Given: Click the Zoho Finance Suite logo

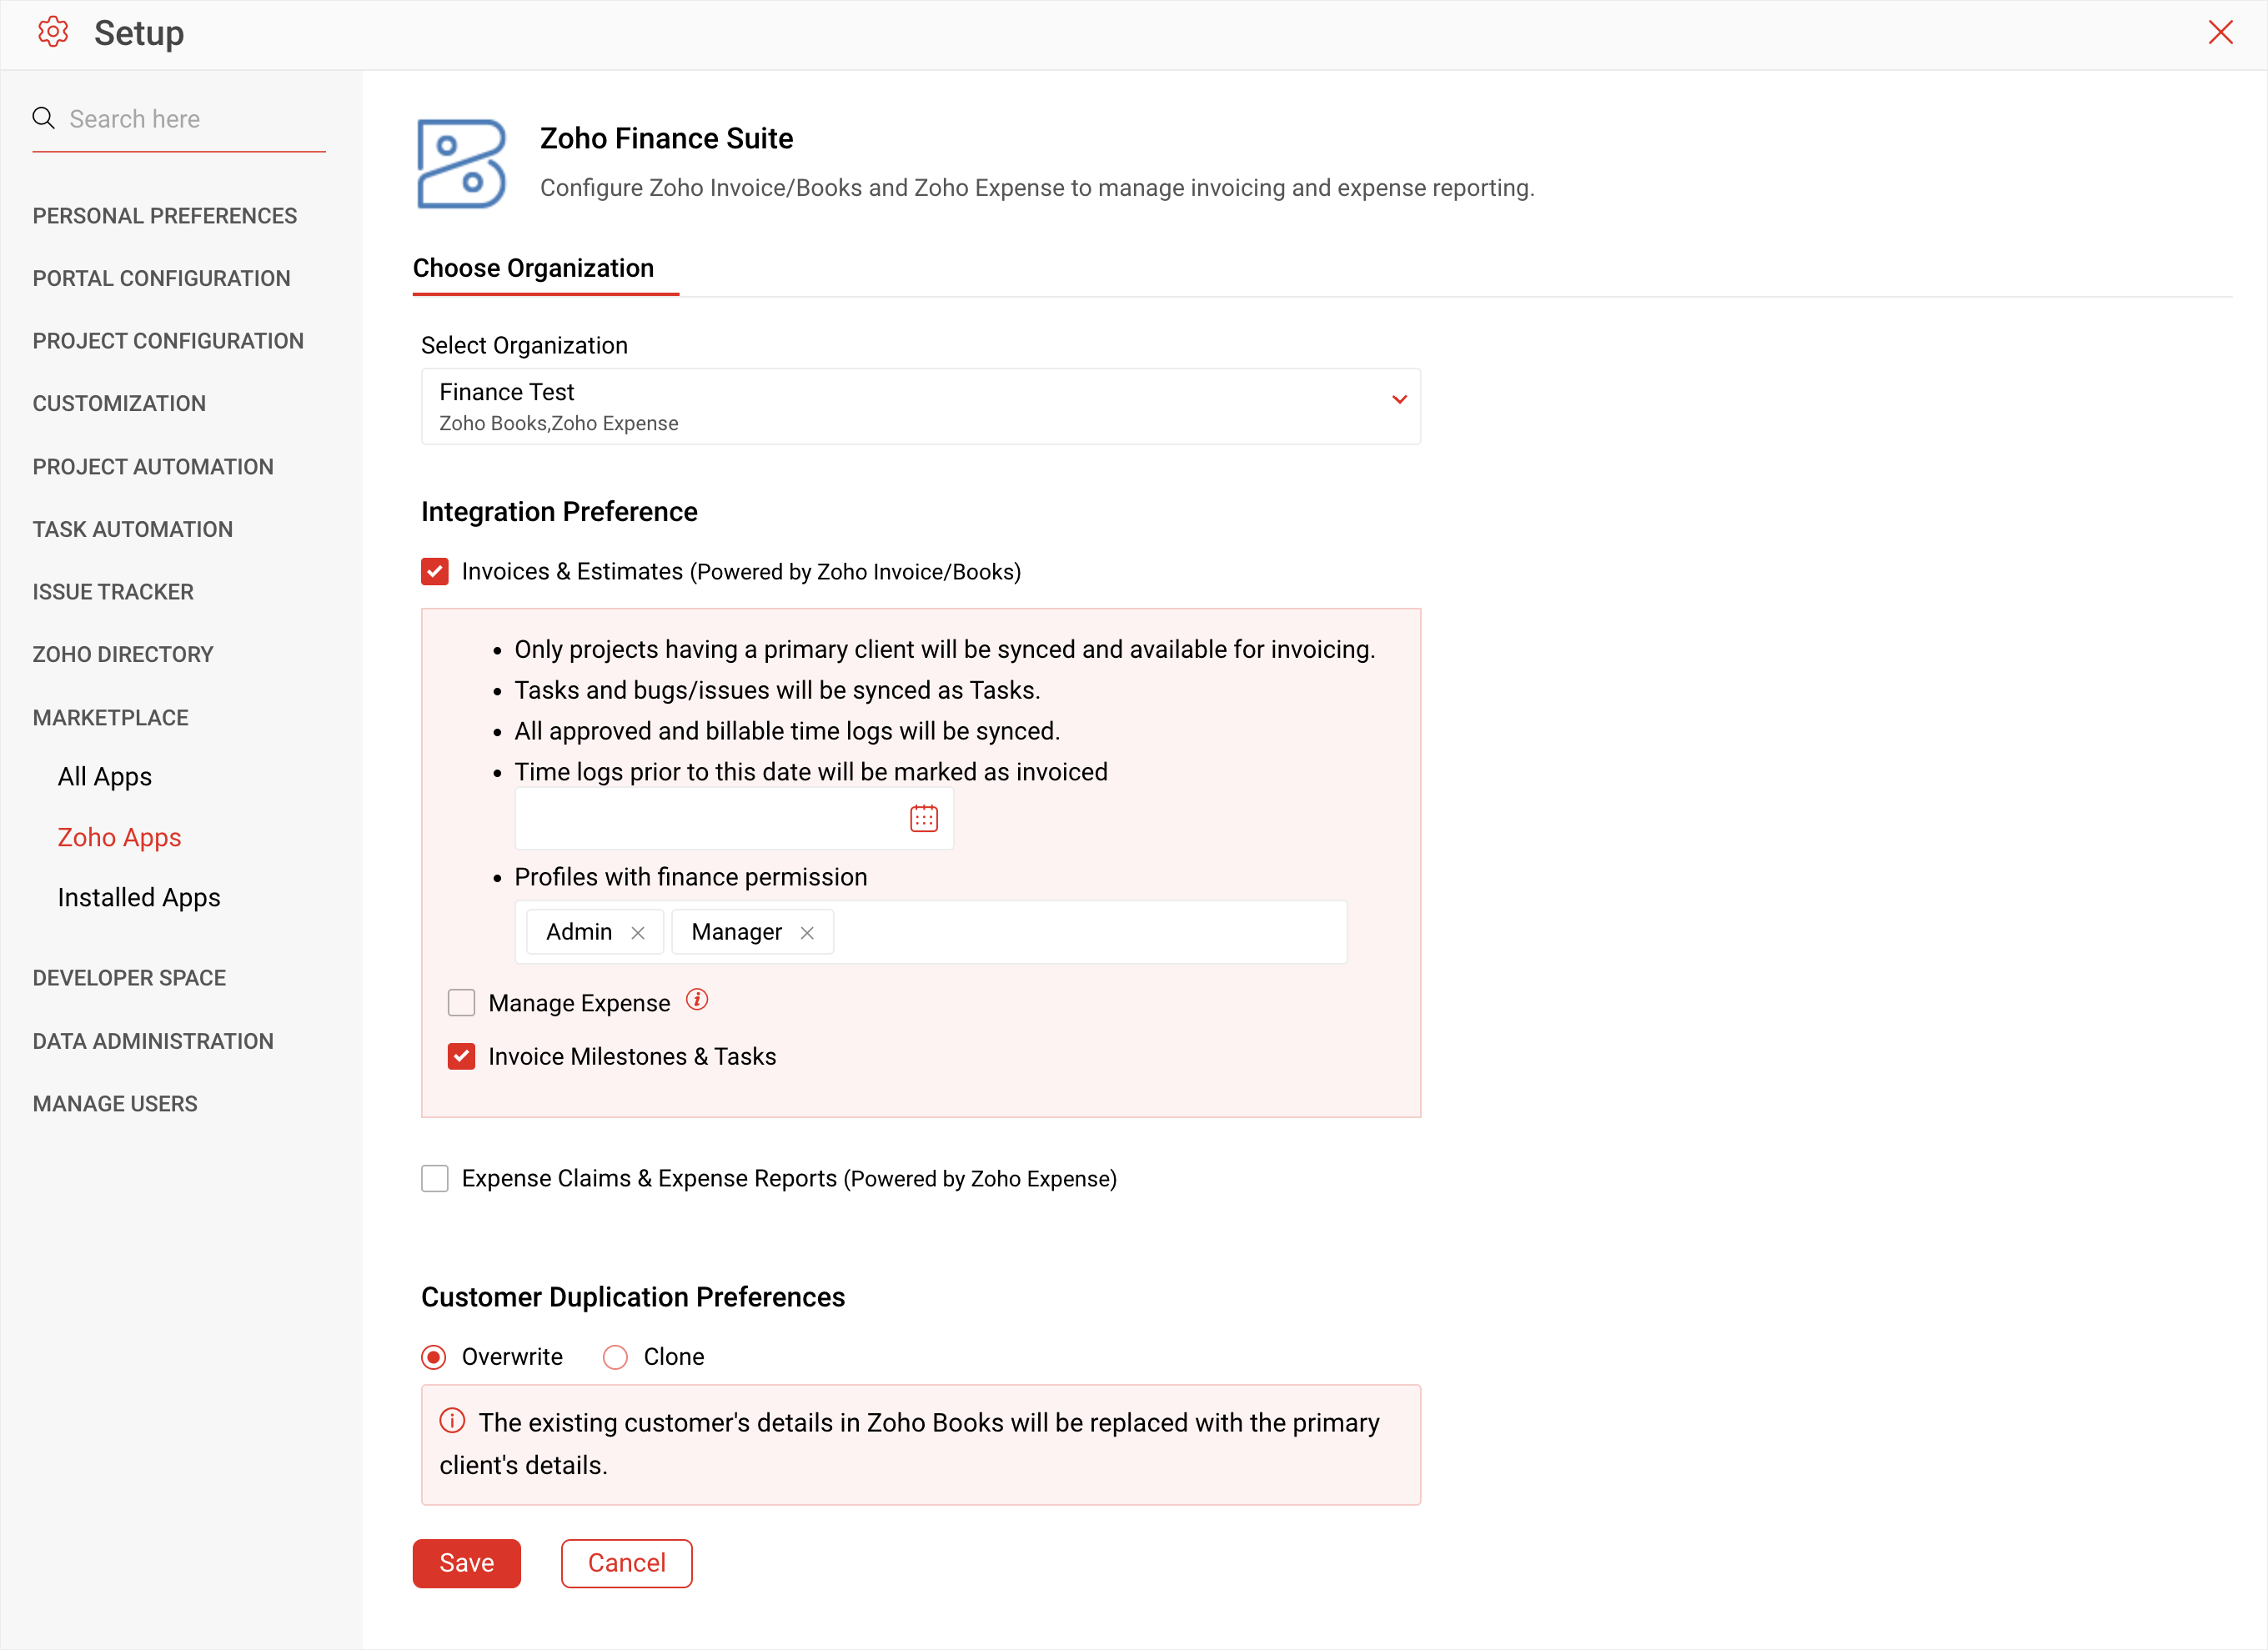Looking at the screenshot, I should coord(461,163).
